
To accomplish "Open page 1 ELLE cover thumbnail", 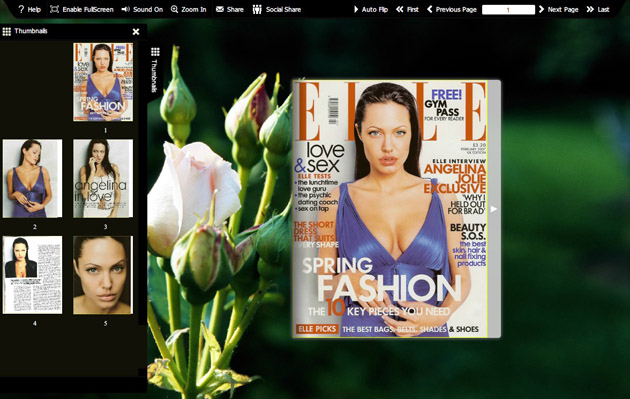I will pyautogui.click(x=103, y=82).
